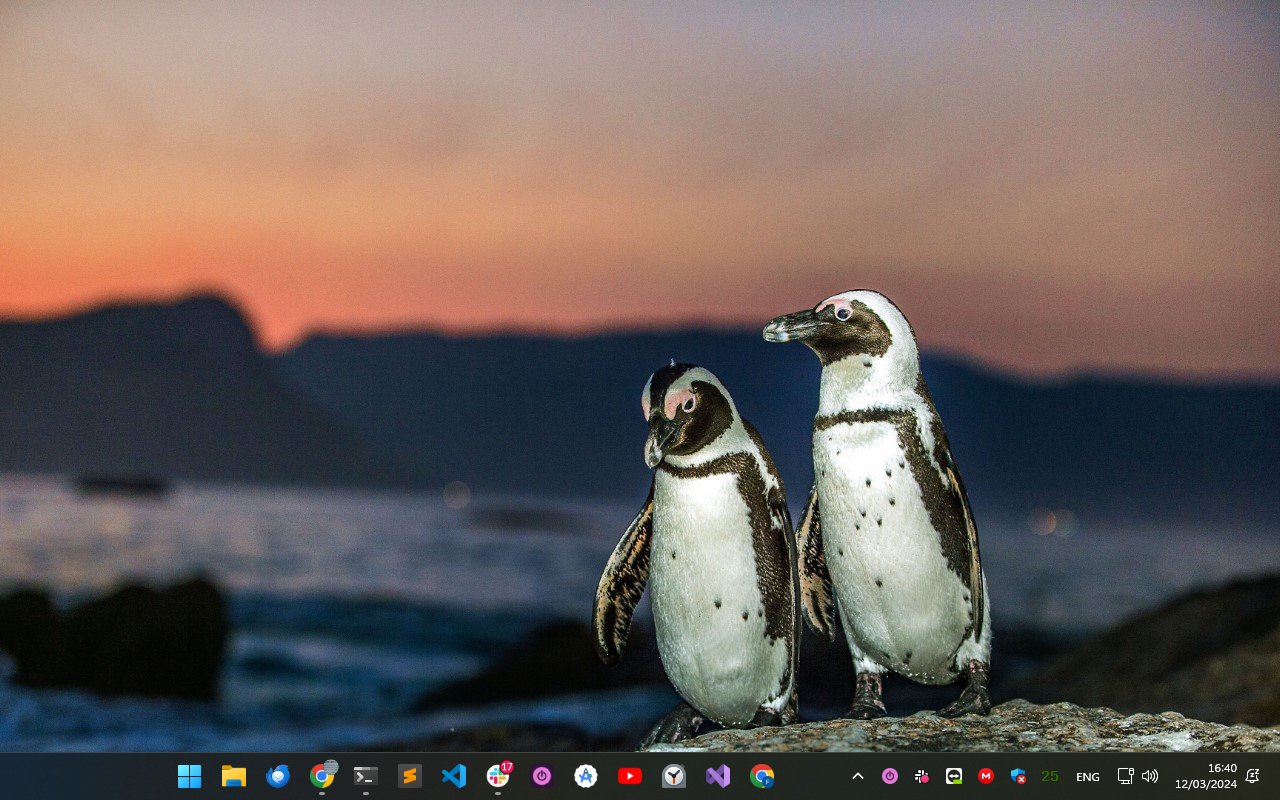Open the Windows Terminal app

366,776
